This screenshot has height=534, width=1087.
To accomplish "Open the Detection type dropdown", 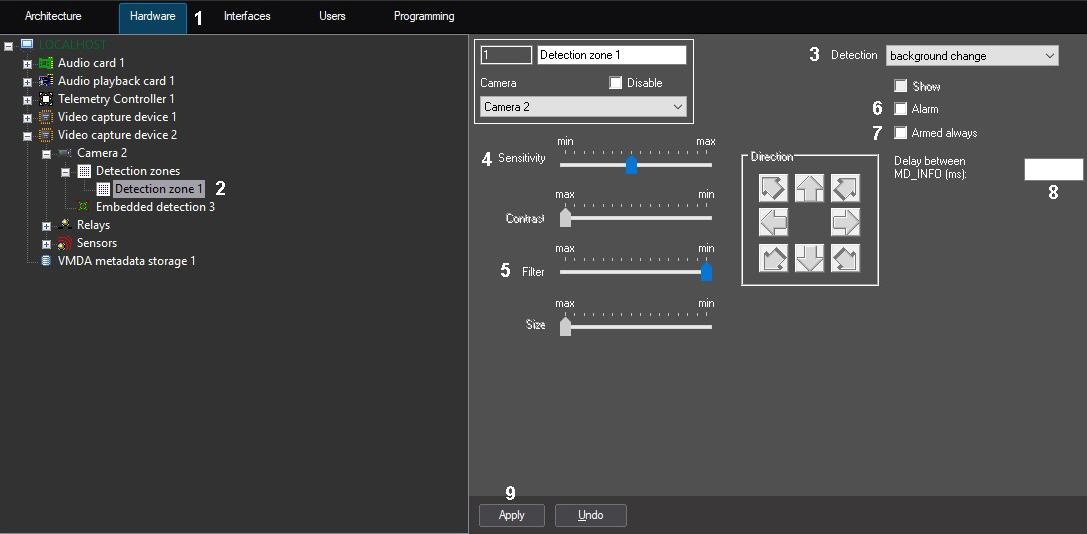I will coord(972,55).
